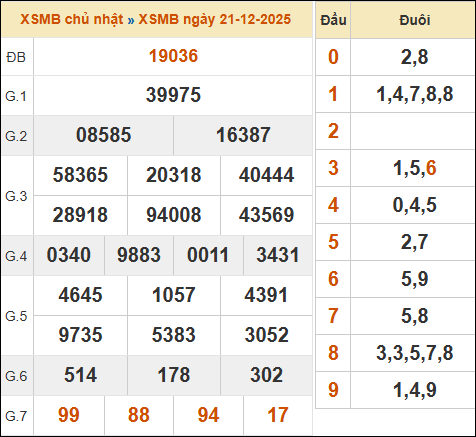Select G.5 number 5383
The width and height of the screenshot is (476, 437).
[x=174, y=335]
